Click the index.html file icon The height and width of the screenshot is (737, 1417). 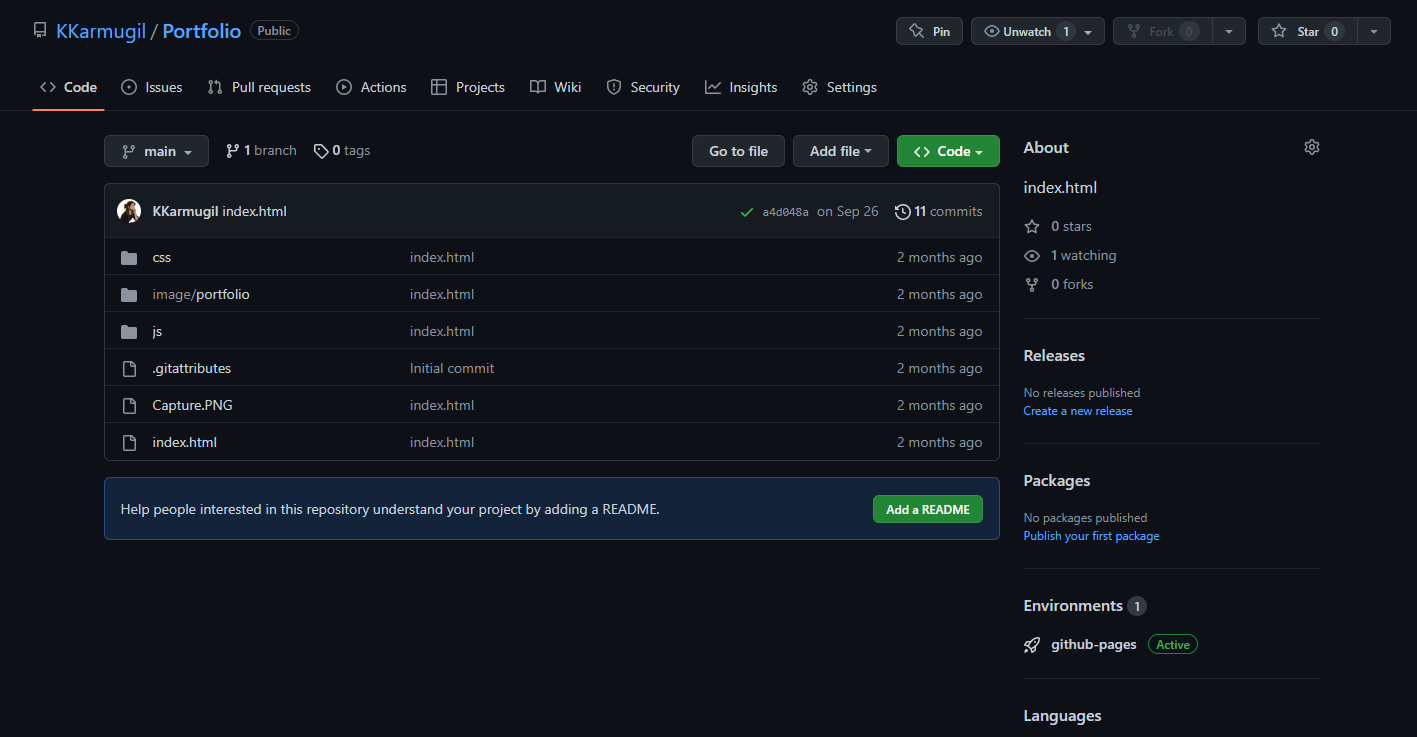[x=129, y=443]
